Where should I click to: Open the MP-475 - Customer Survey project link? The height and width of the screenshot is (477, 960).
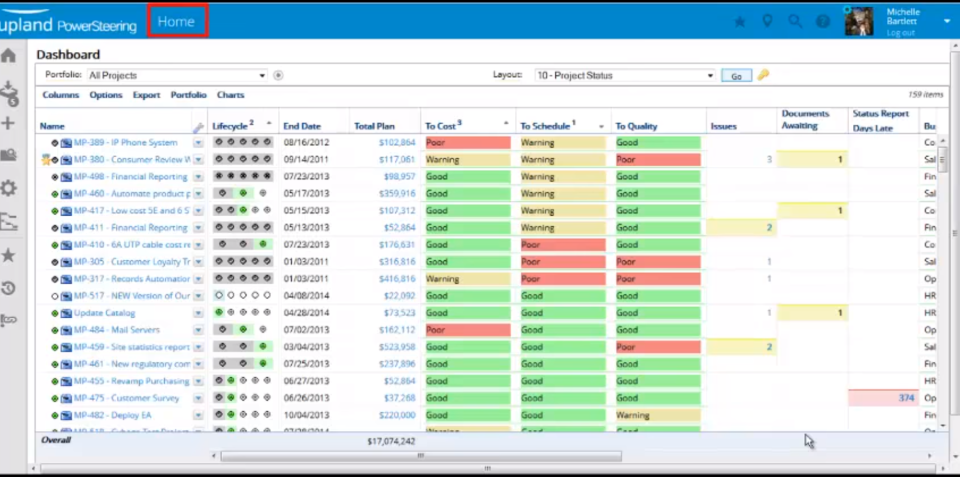[126, 398]
